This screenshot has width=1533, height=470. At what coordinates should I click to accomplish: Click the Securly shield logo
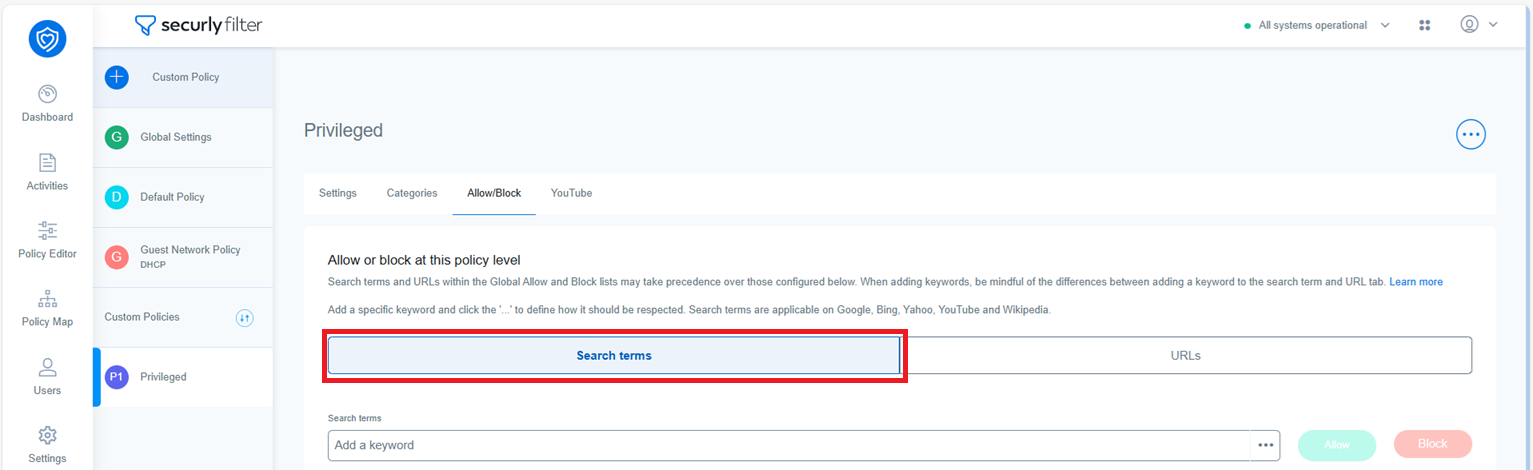point(47,39)
